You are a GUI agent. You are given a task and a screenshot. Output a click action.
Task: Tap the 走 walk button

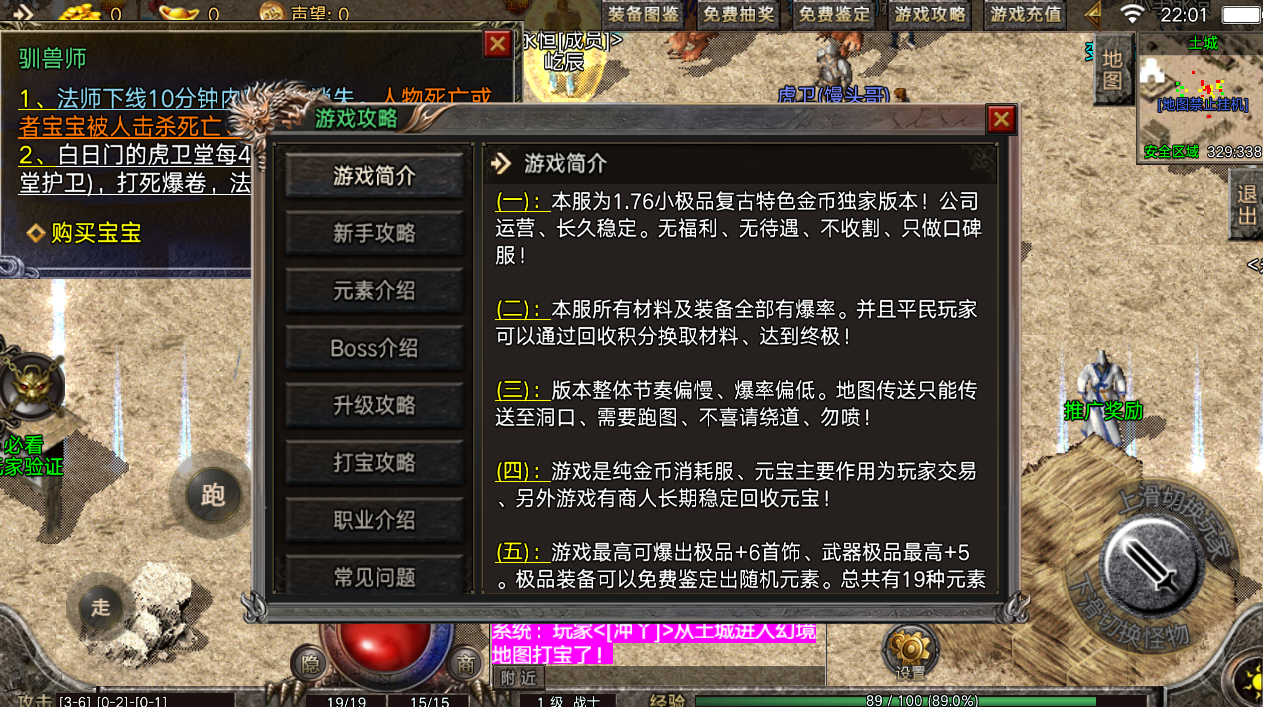point(100,606)
